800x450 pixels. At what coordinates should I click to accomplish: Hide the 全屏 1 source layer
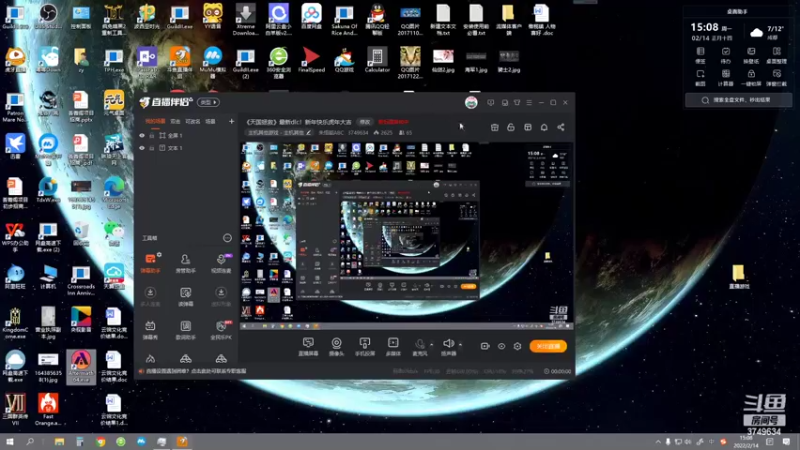(142, 135)
